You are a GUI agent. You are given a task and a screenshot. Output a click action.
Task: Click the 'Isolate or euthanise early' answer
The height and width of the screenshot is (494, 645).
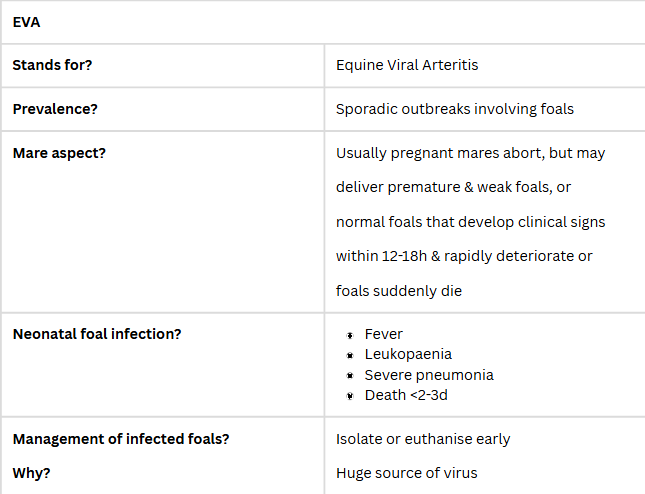(423, 439)
